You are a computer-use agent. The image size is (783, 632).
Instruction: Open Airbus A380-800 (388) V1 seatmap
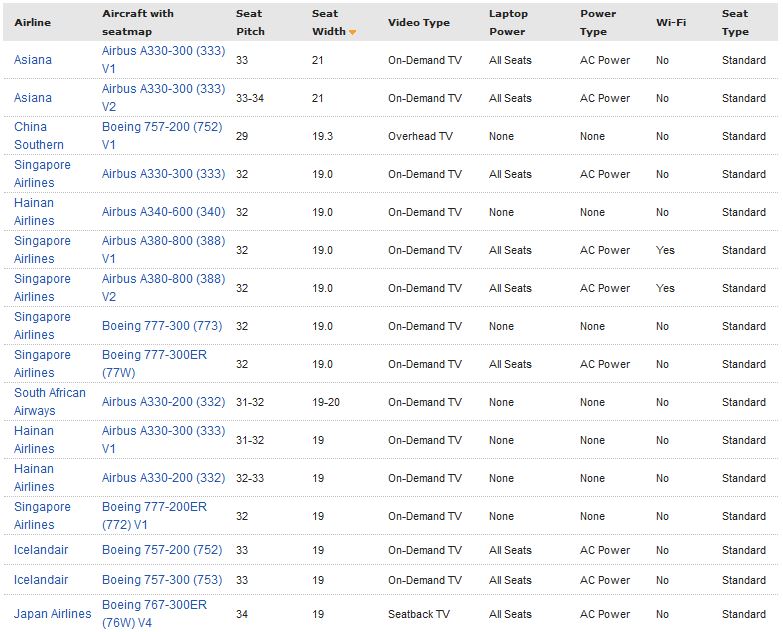pos(163,250)
